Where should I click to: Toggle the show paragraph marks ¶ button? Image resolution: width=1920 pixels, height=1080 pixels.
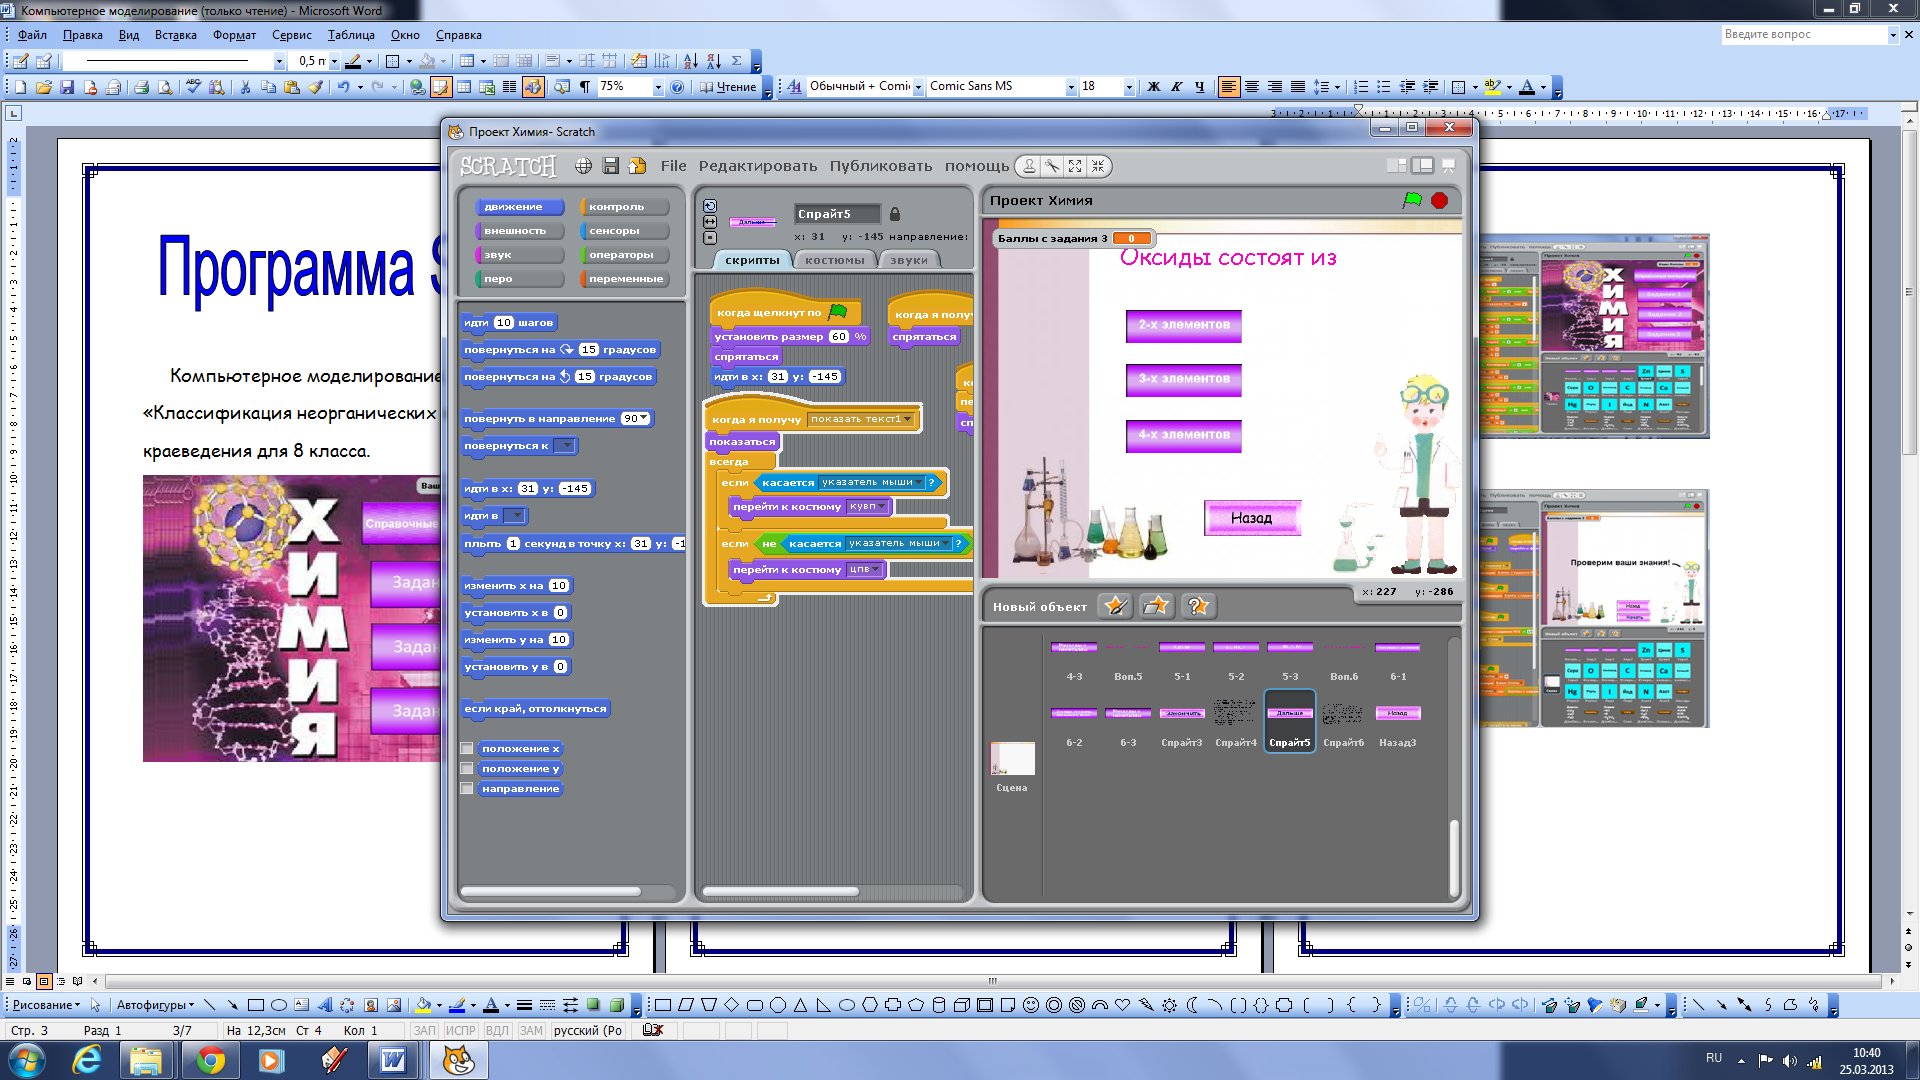click(x=585, y=87)
